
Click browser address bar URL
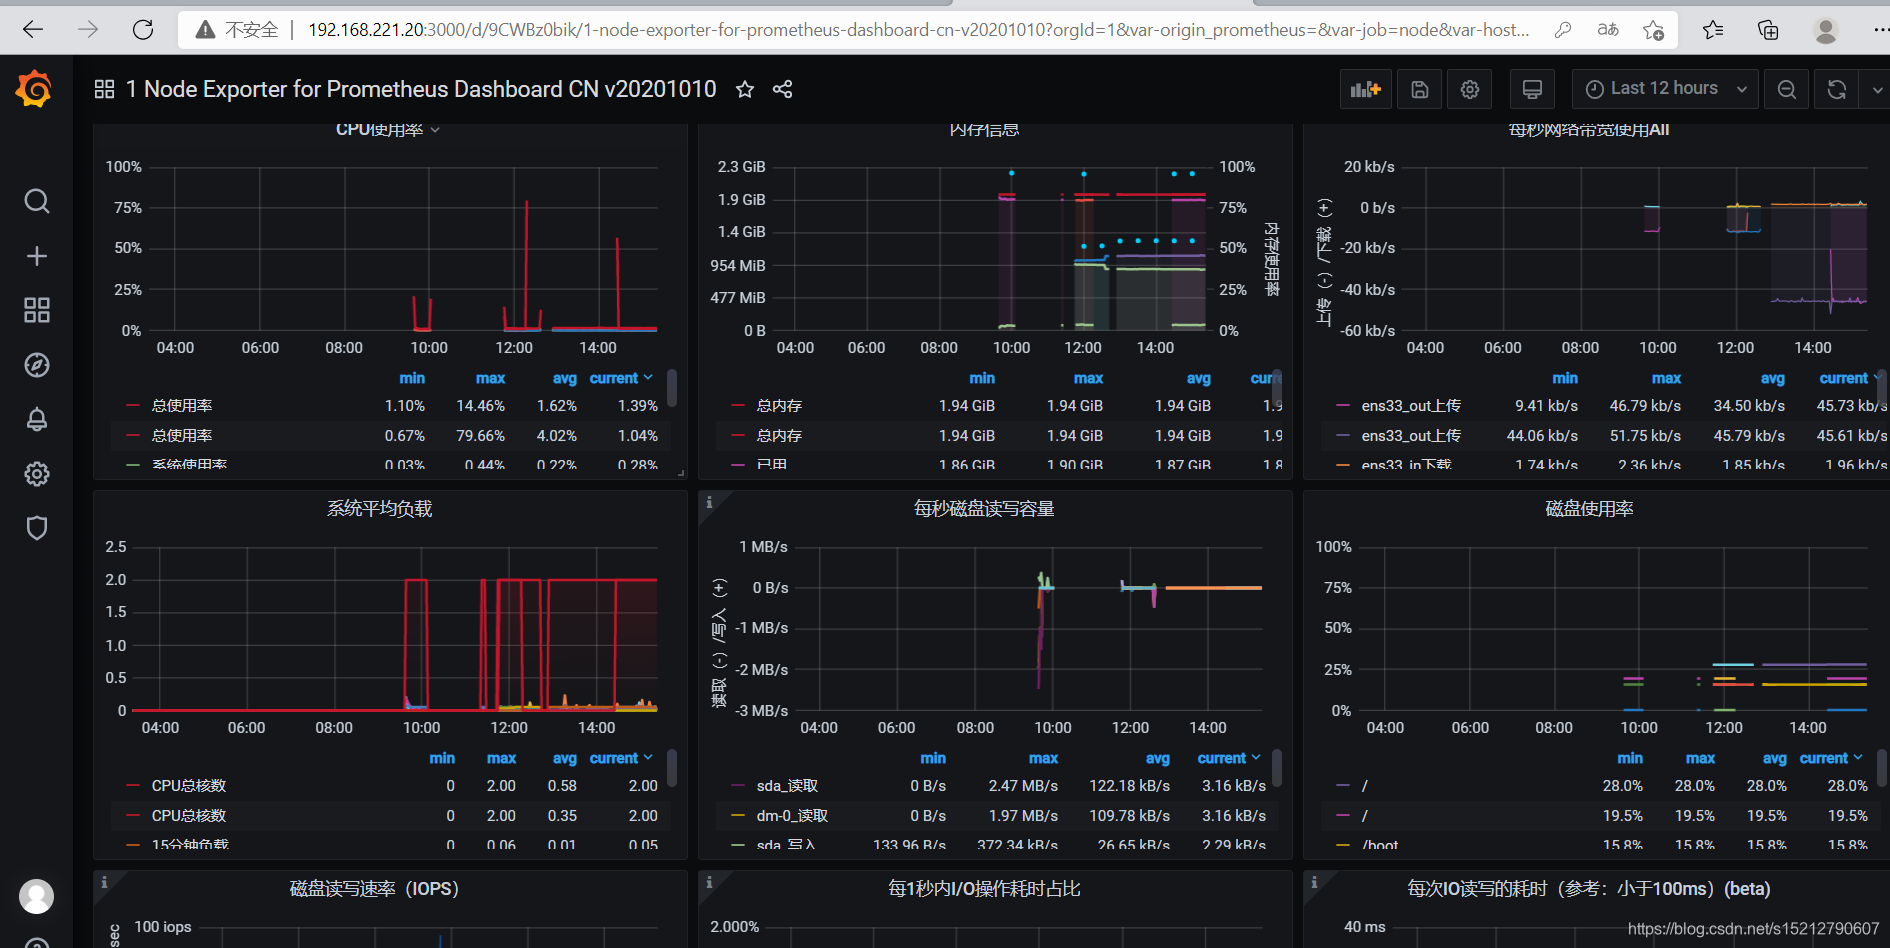pos(918,30)
